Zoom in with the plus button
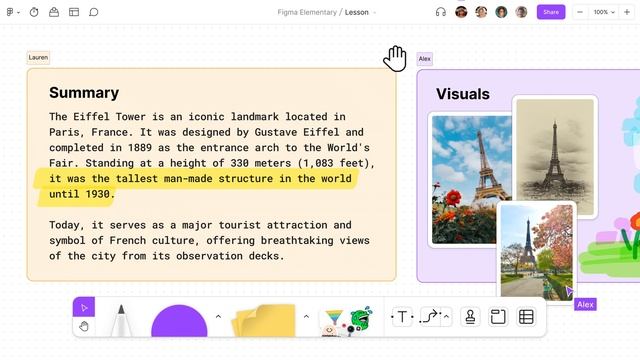This screenshot has height=360, width=640. 627,12
